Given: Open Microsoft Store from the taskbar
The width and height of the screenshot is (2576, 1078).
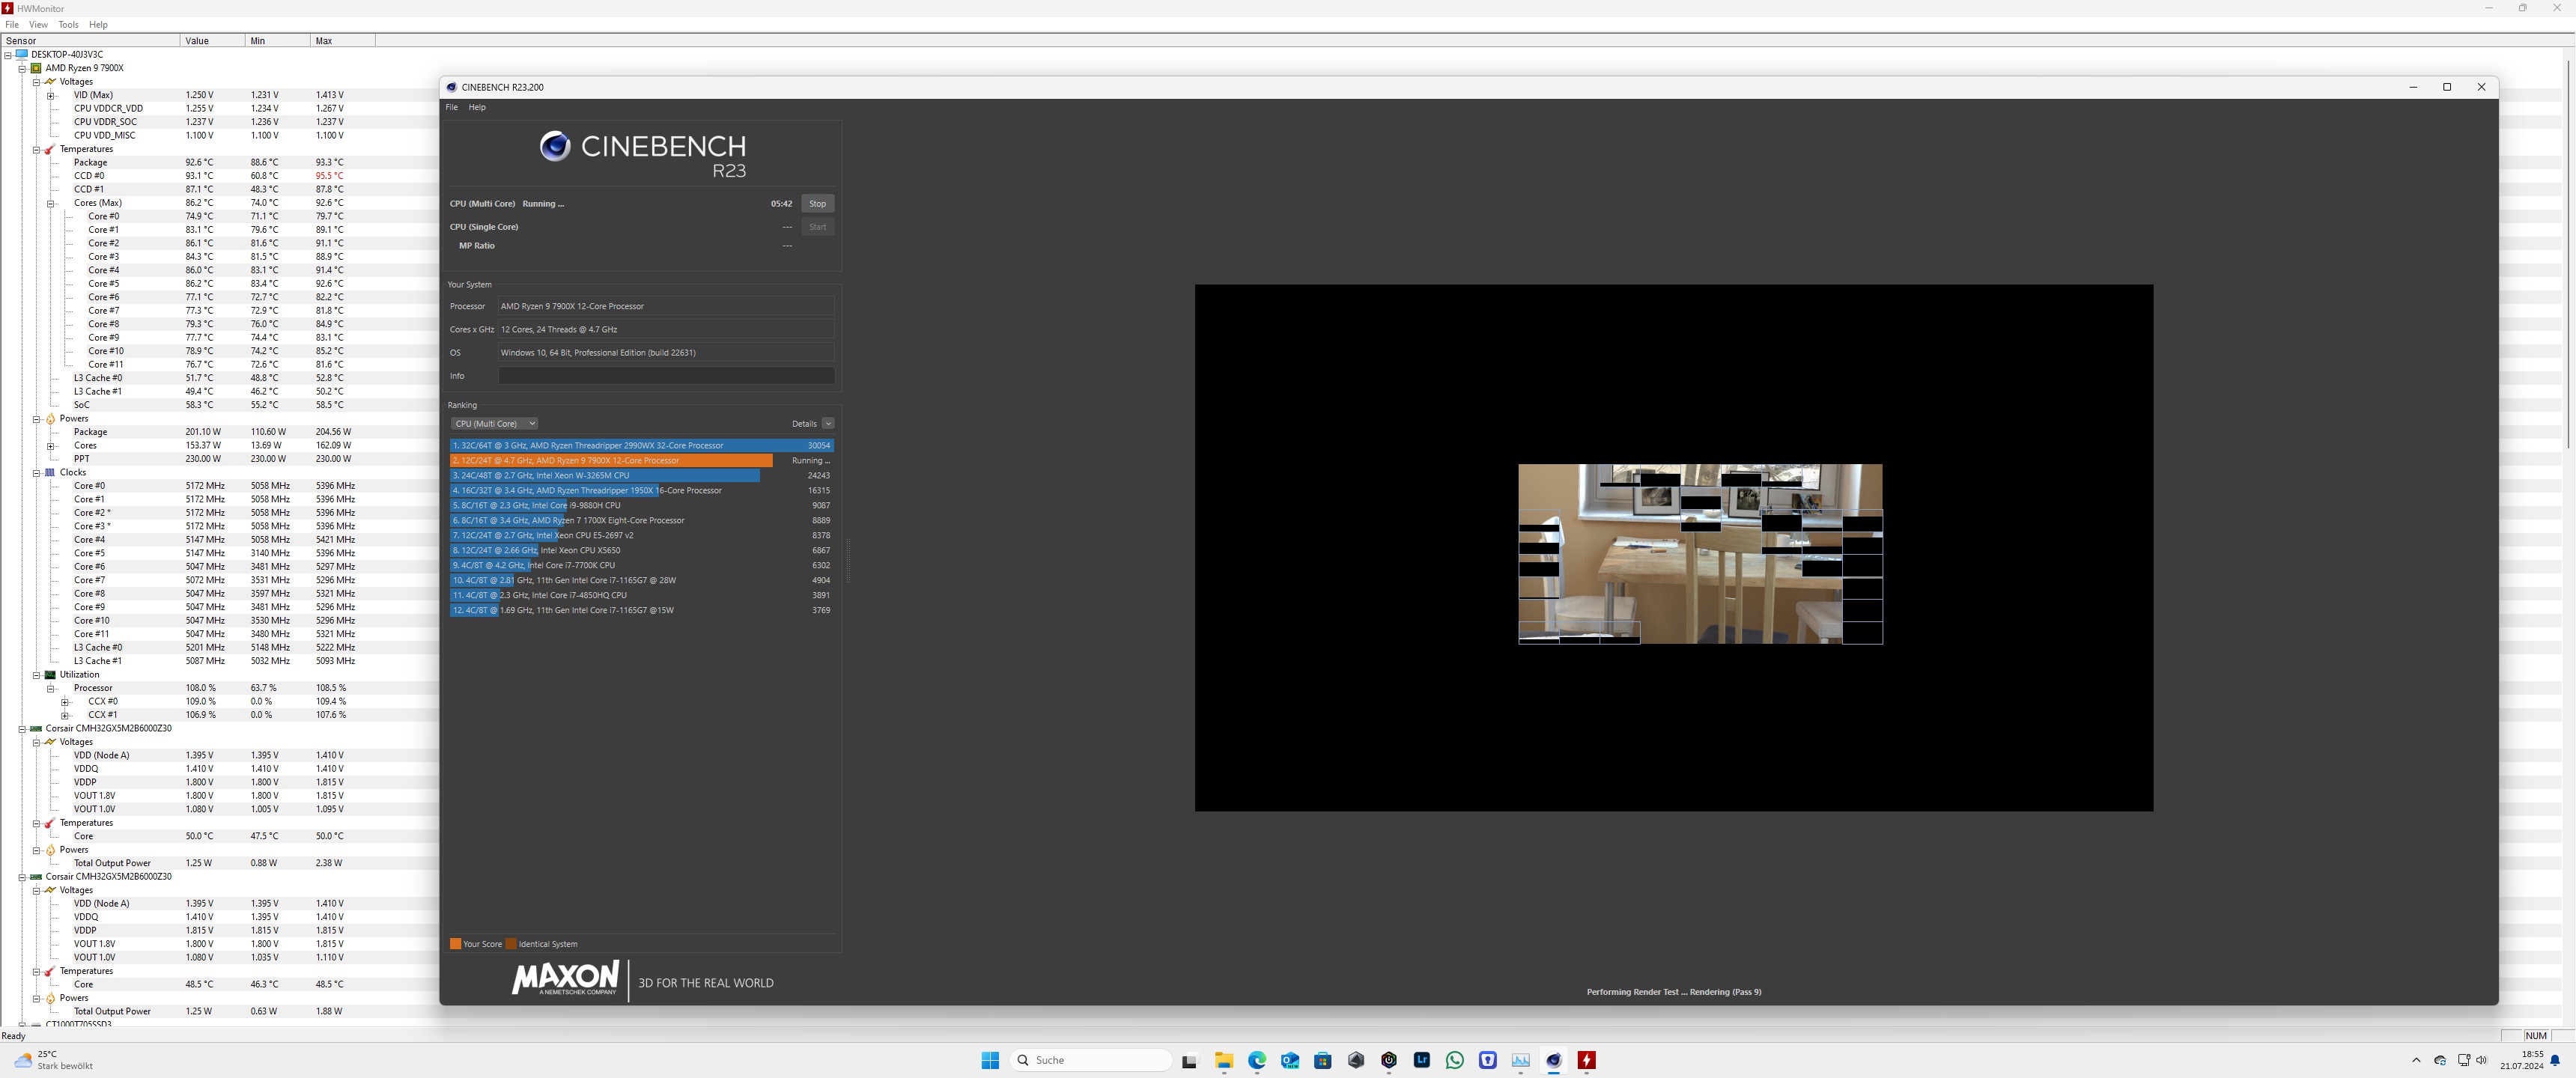Looking at the screenshot, I should tap(1323, 1060).
